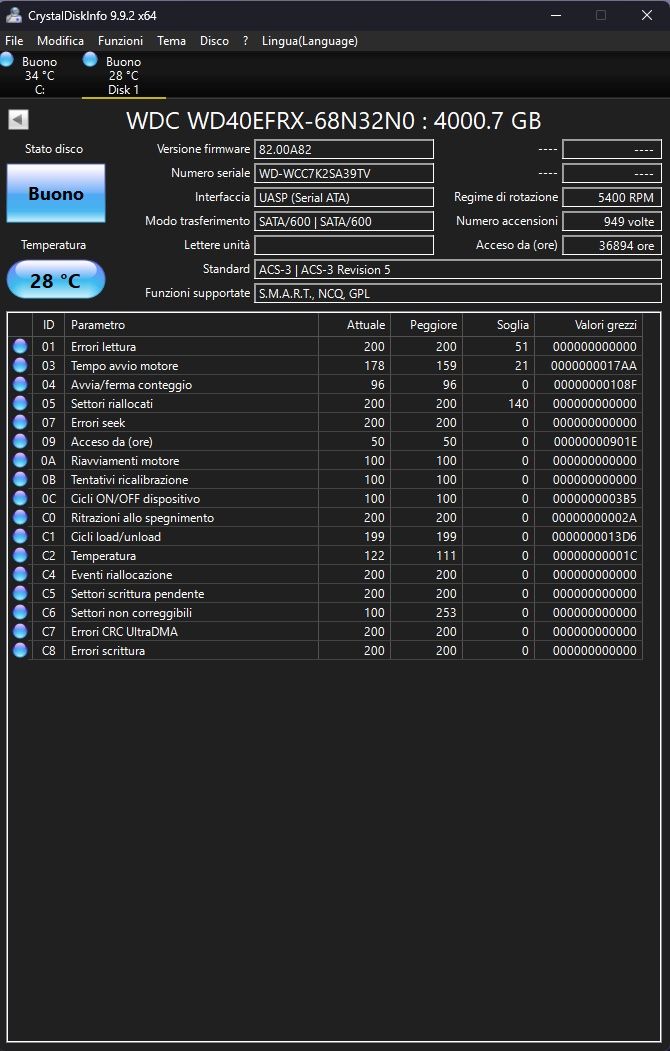Open the File menu
This screenshot has height=1051, width=670.
(14, 41)
